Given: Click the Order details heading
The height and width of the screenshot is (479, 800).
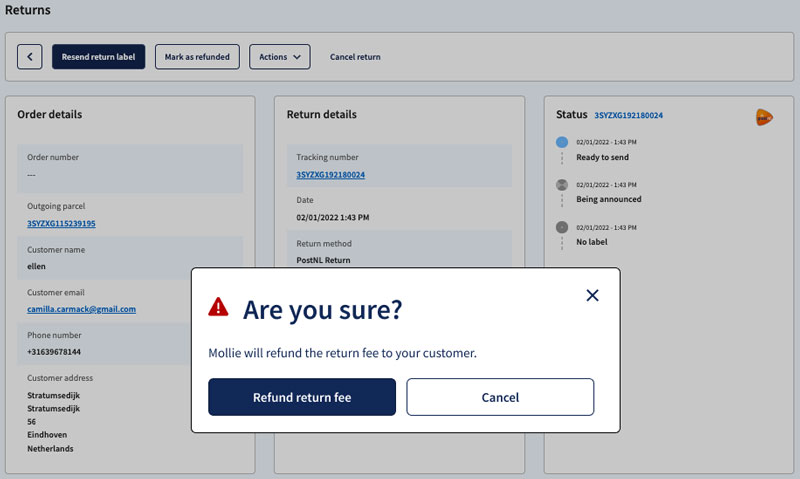Looking at the screenshot, I should [49, 114].
